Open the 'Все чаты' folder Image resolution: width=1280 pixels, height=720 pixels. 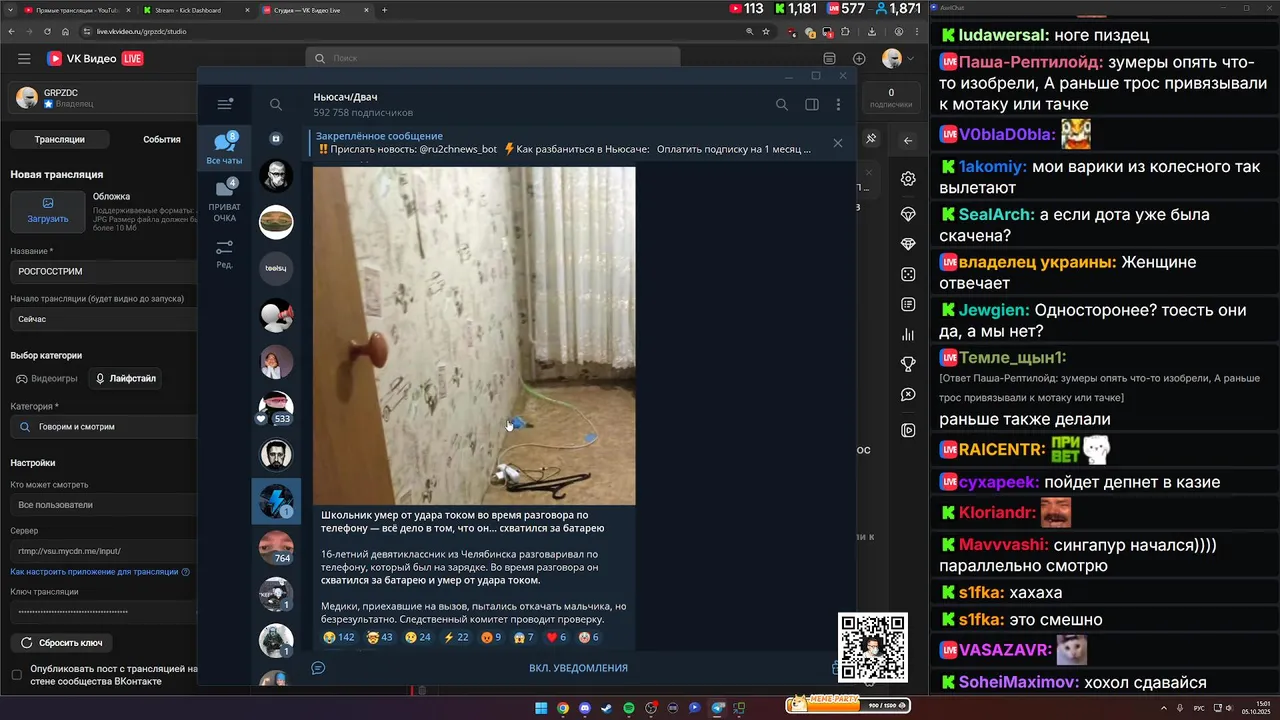[x=224, y=148]
